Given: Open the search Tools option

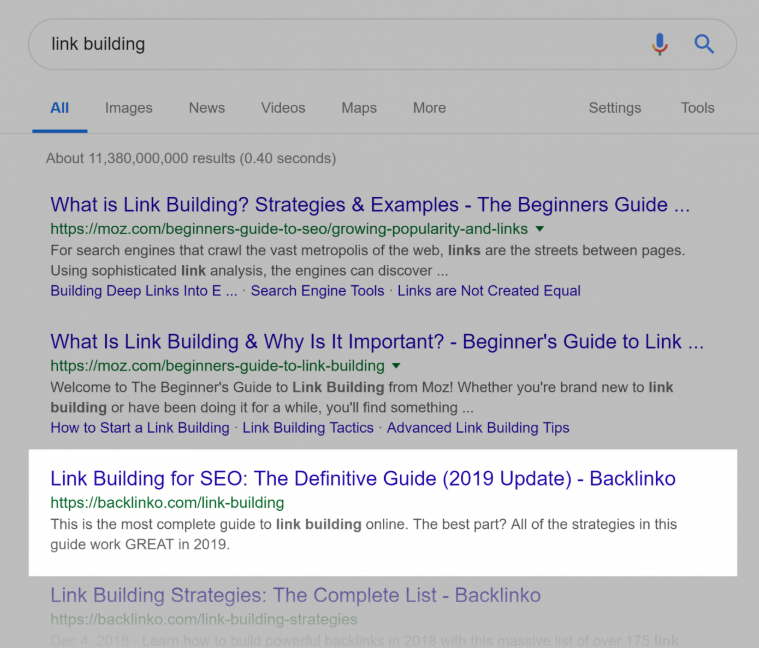Looking at the screenshot, I should (x=698, y=108).
